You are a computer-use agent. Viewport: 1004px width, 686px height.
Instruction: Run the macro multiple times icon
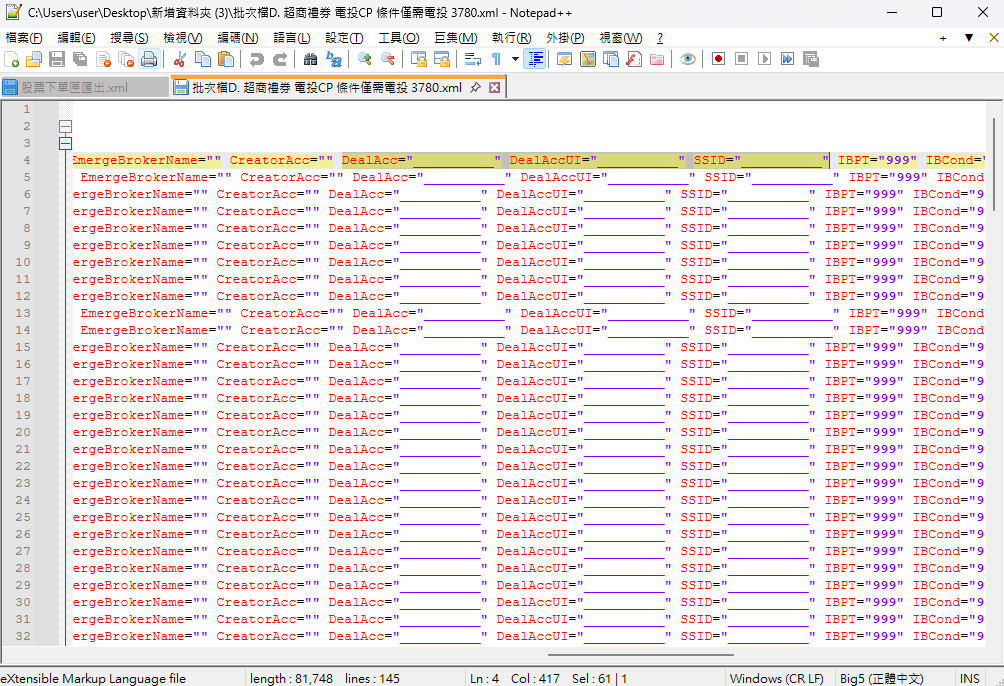coord(788,60)
